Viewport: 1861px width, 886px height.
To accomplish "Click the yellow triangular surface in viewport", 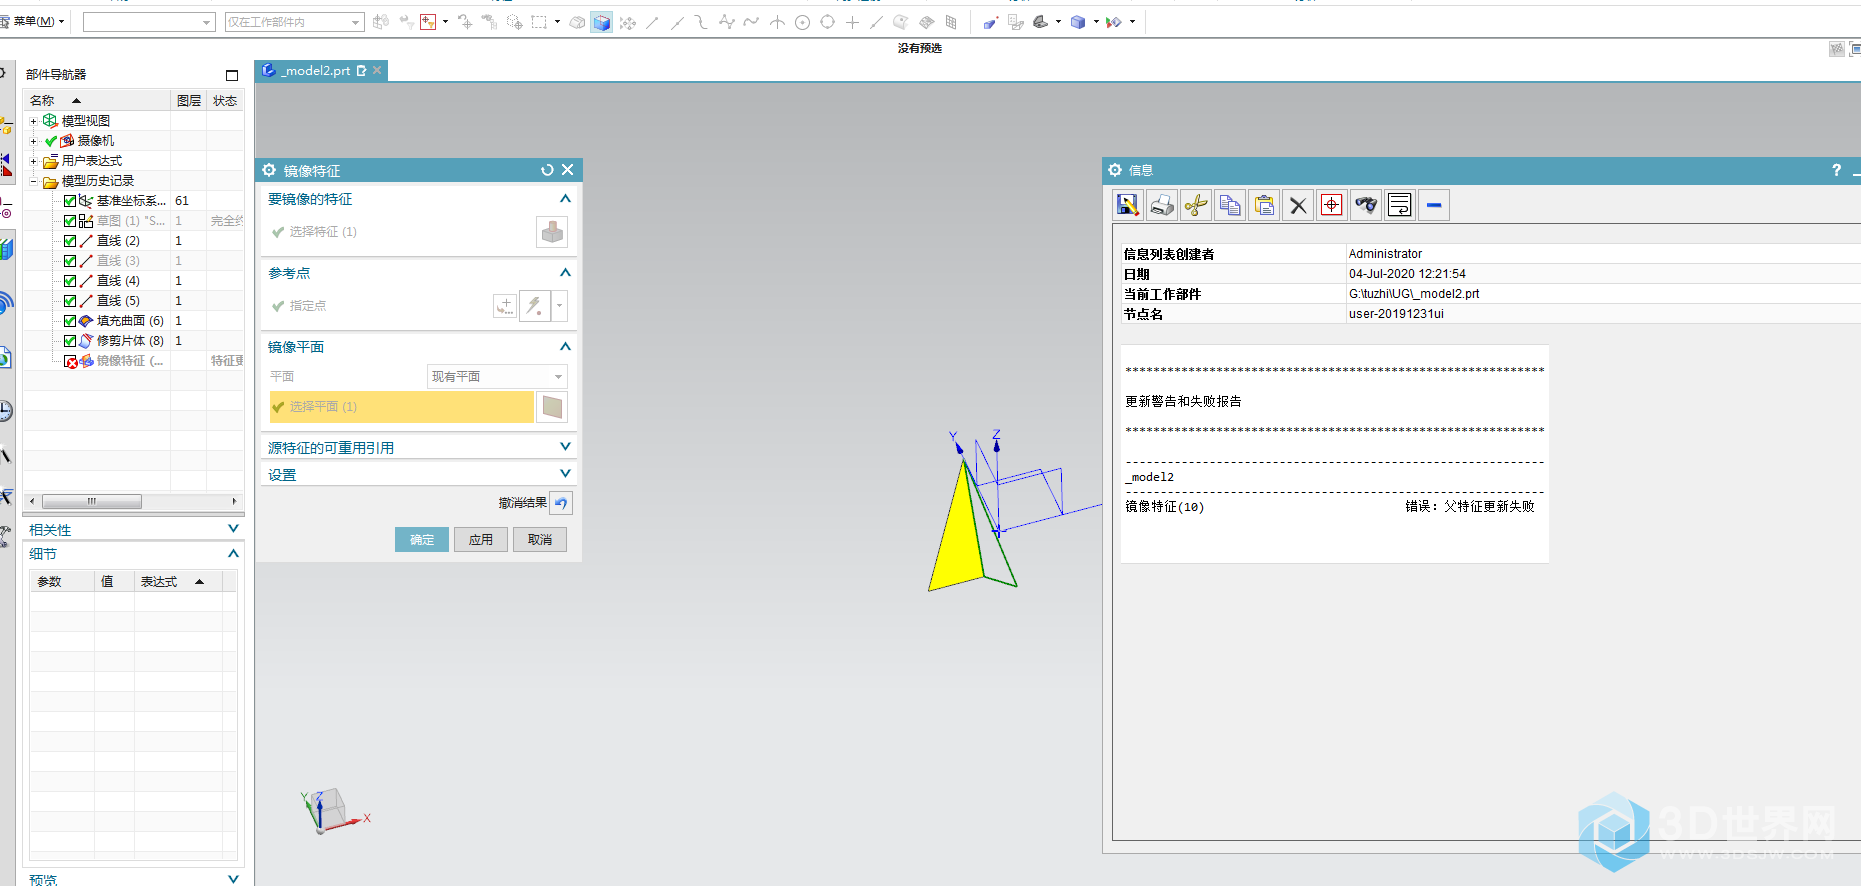I will pos(961,540).
